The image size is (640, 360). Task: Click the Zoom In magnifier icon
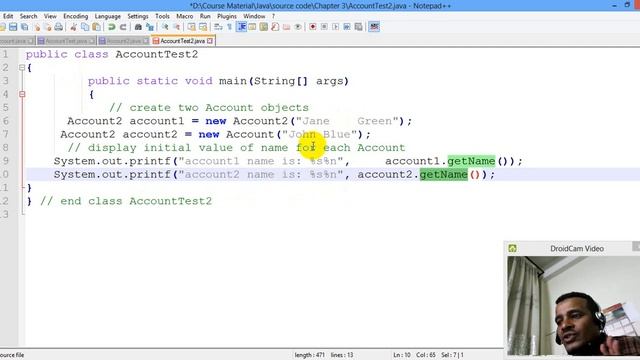point(165,27)
